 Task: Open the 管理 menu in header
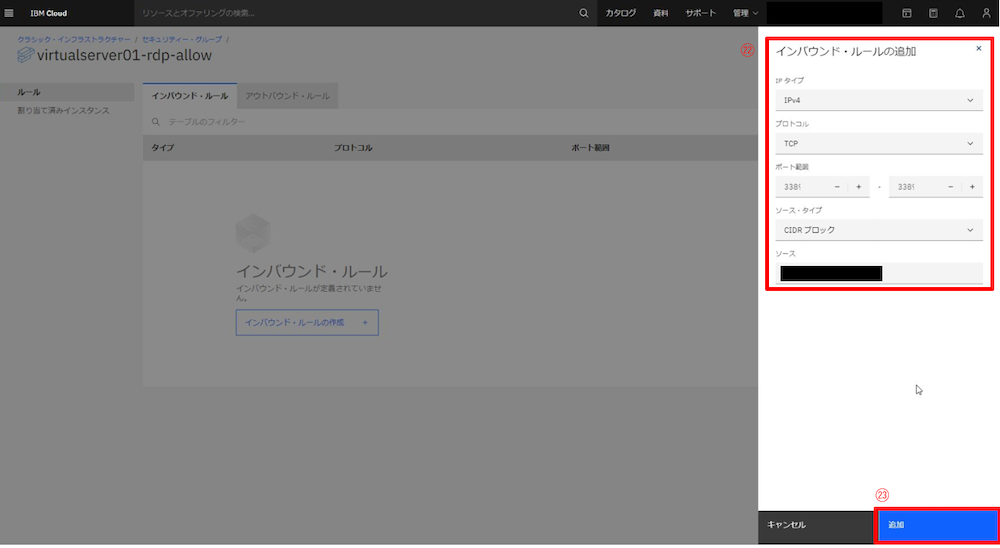click(x=745, y=13)
